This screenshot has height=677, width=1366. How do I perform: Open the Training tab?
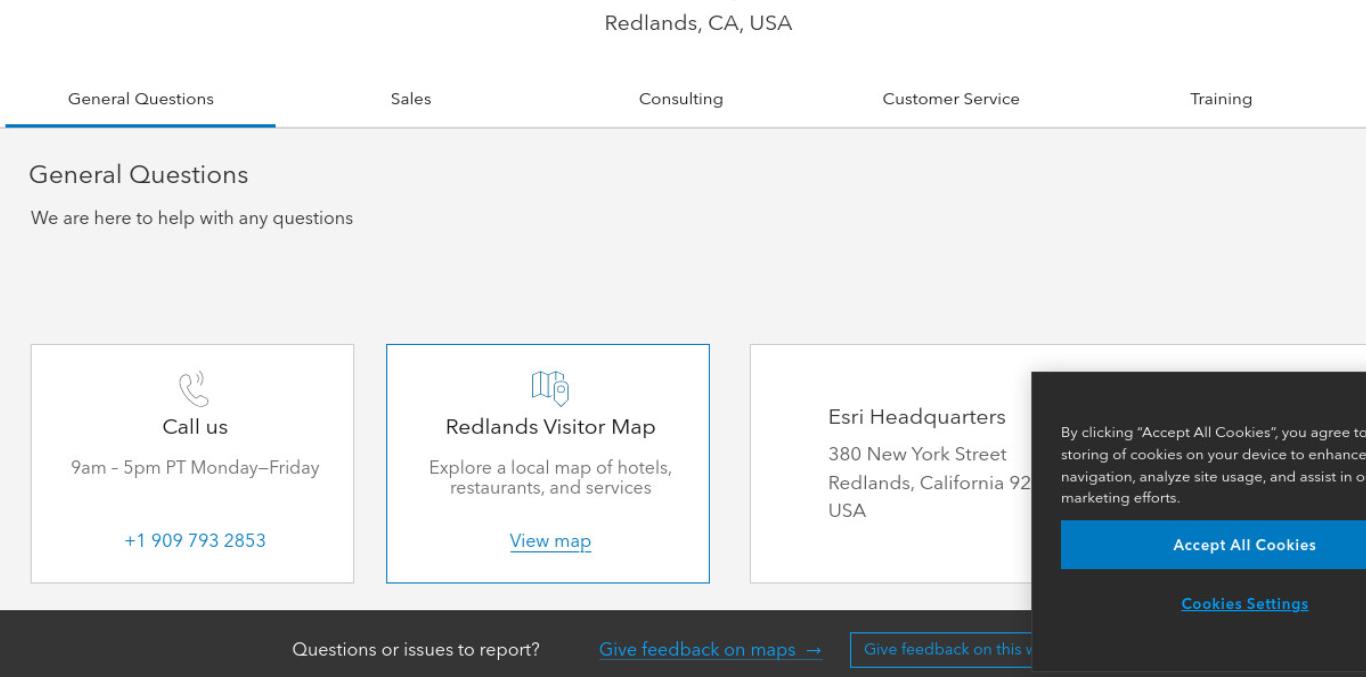[1221, 99]
